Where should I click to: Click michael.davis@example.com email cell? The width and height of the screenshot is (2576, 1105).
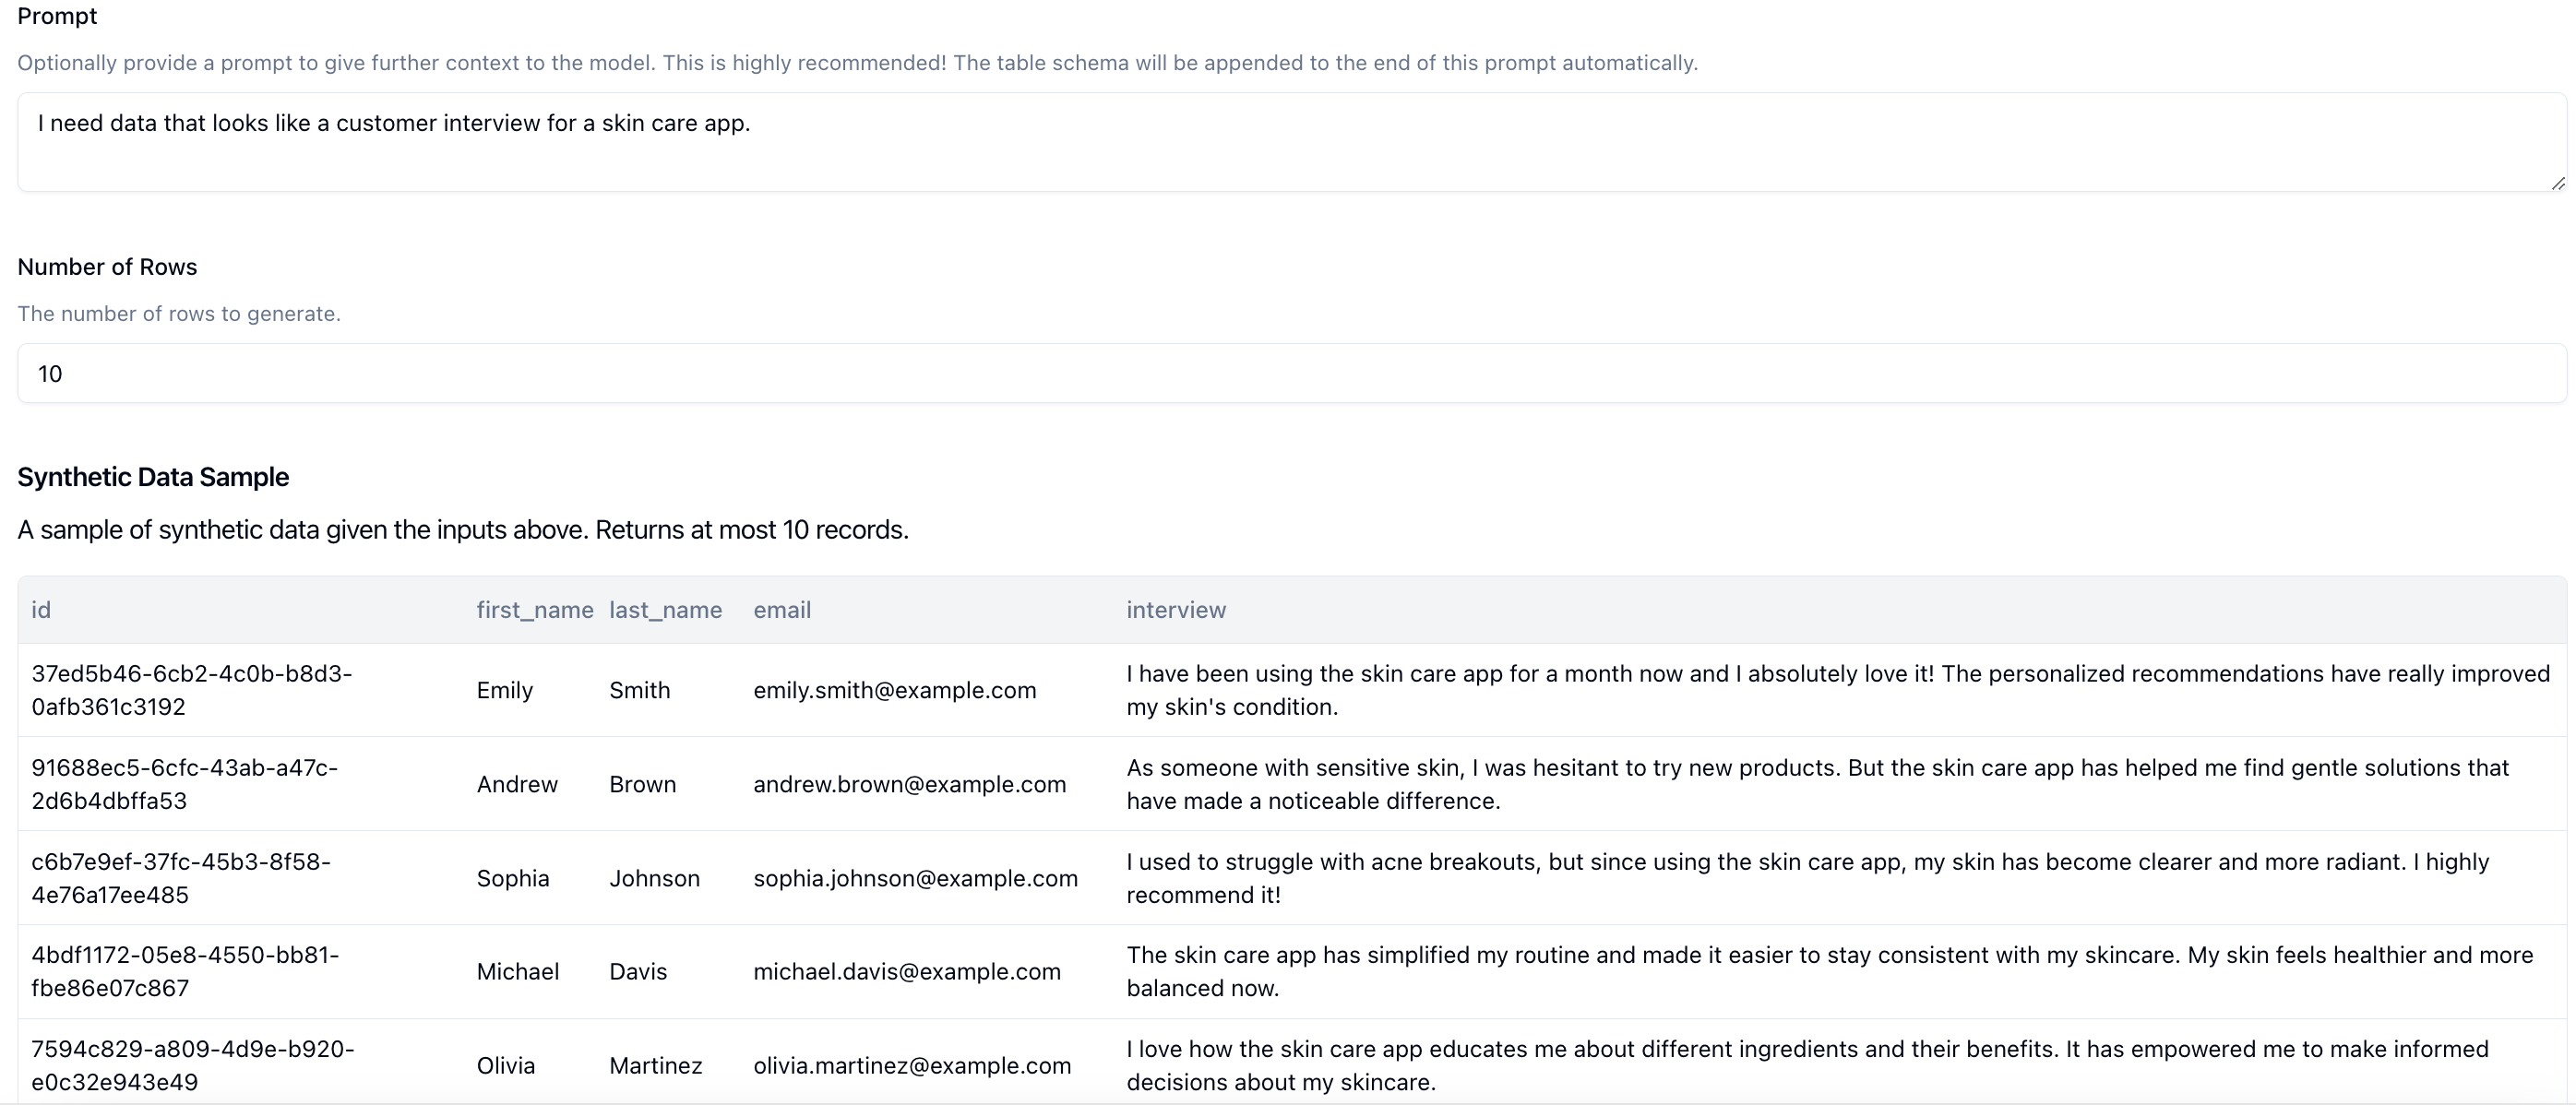[906, 971]
